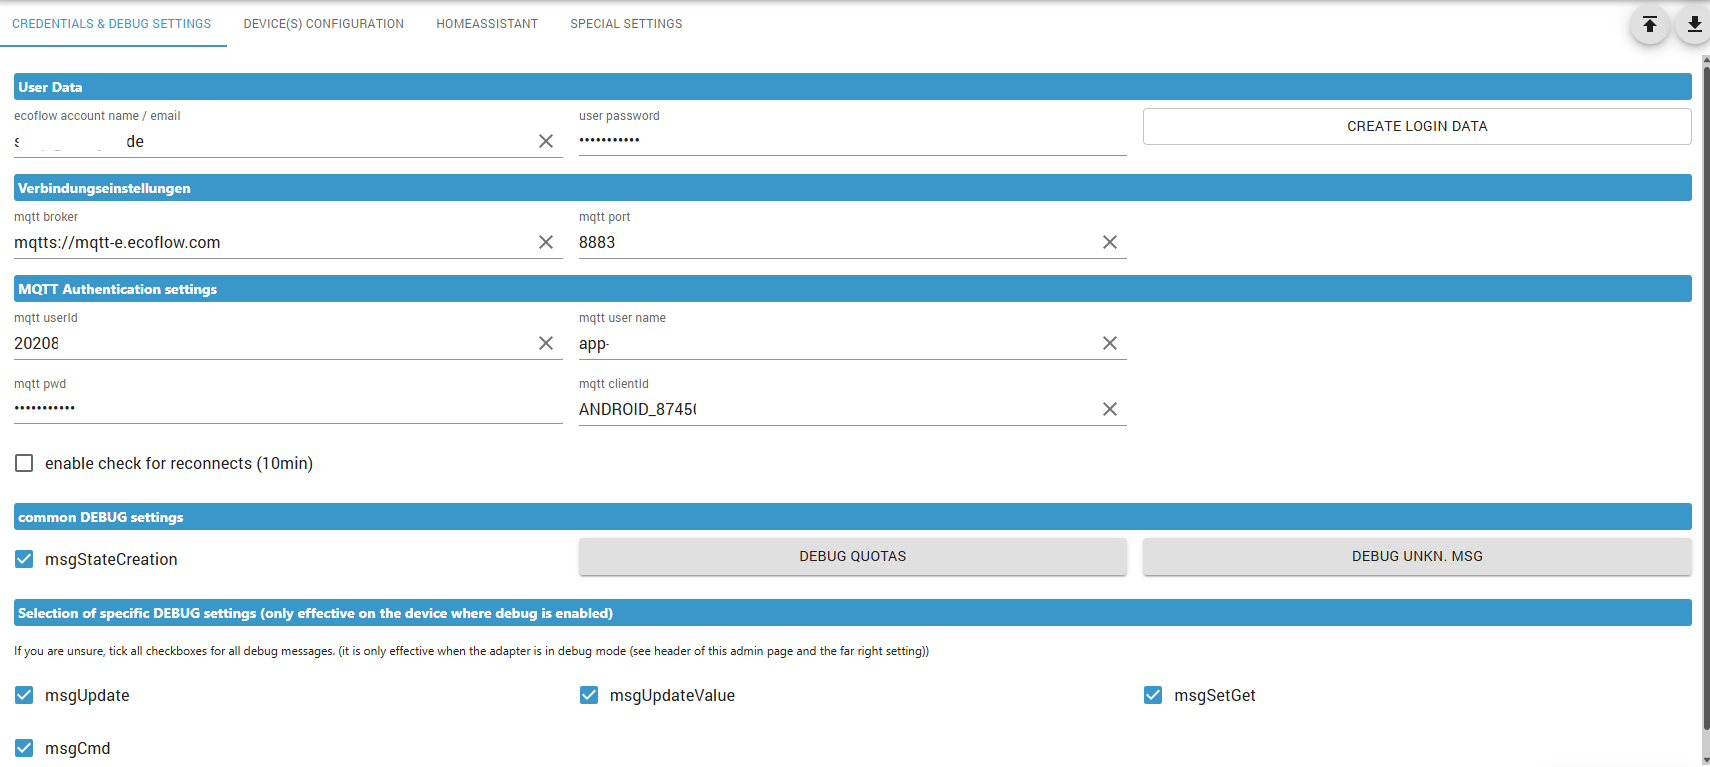
Task: Click the User Data section header
Action: (x=853, y=87)
